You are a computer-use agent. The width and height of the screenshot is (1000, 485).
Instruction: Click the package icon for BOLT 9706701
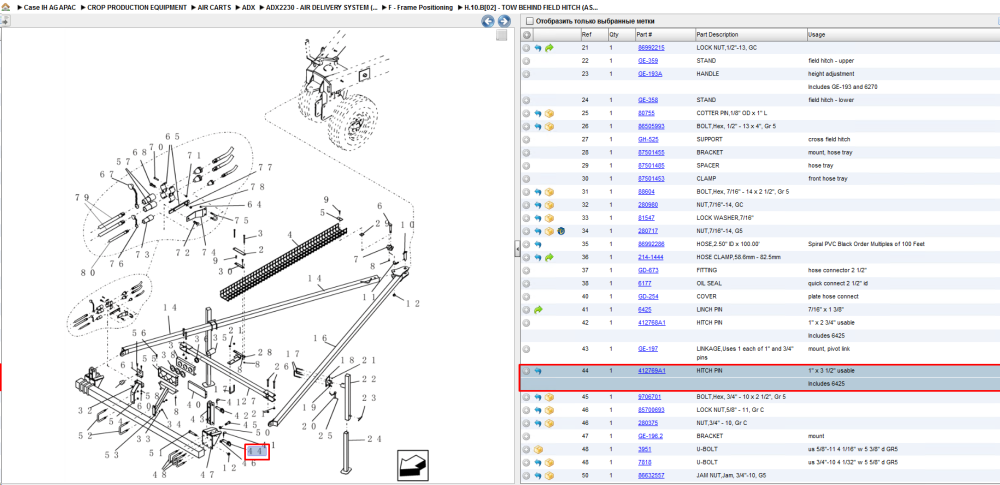click(x=549, y=397)
